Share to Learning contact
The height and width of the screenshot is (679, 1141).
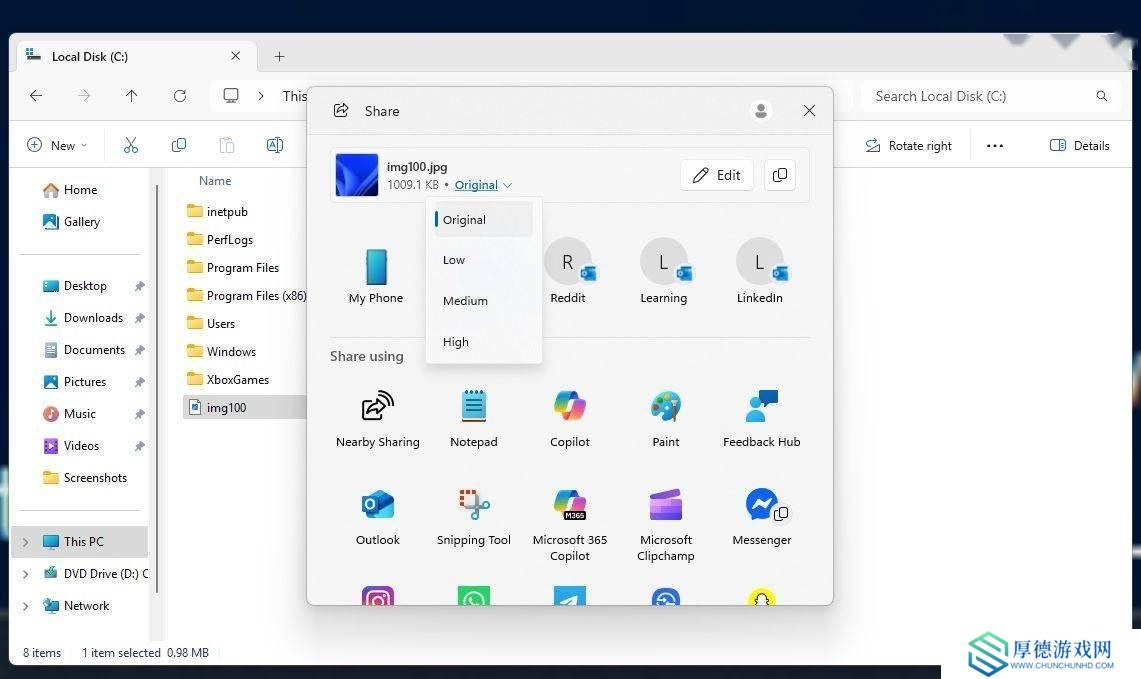click(x=663, y=271)
